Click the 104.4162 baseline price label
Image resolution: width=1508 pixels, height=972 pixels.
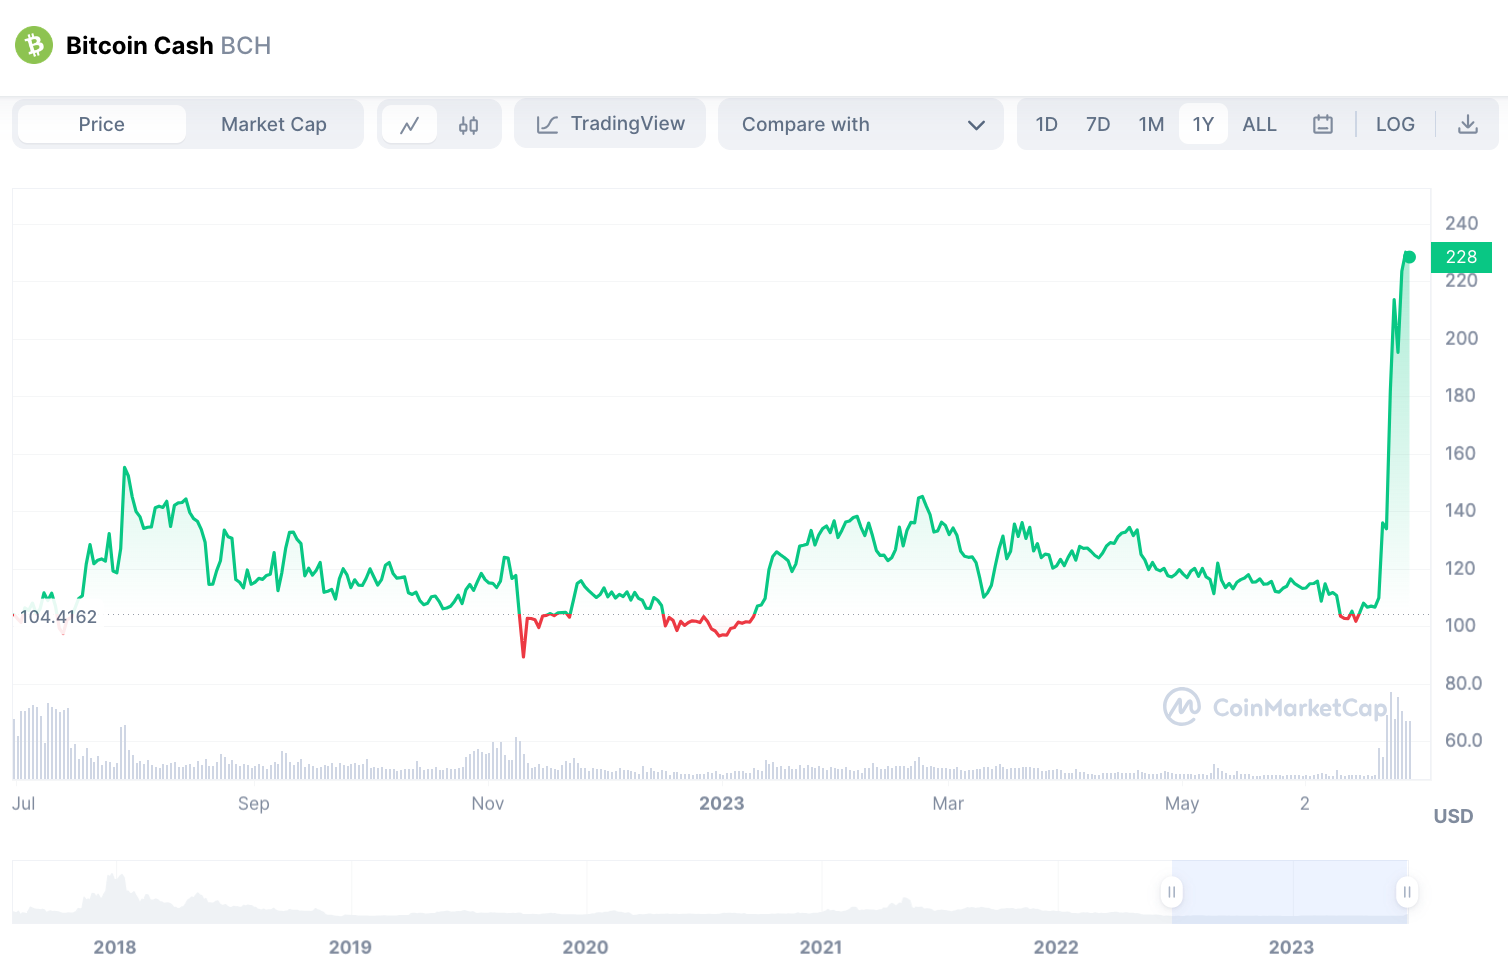58,616
